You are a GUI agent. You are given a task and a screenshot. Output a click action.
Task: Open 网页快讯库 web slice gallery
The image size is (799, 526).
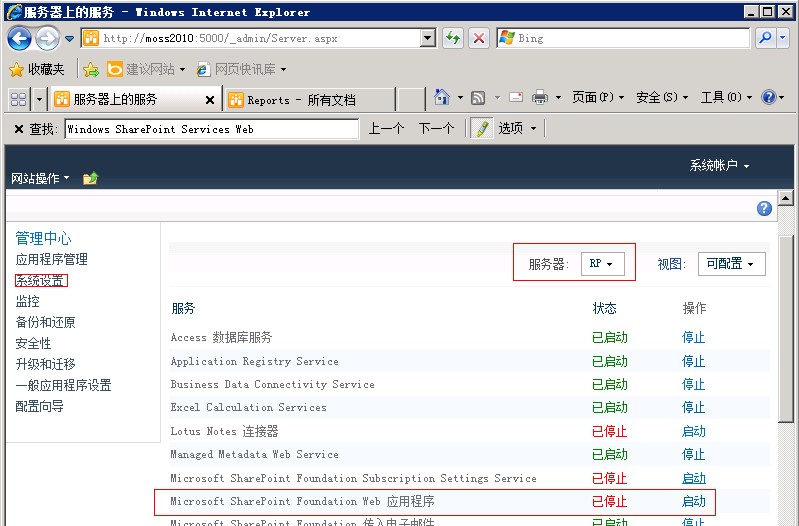tap(242, 69)
